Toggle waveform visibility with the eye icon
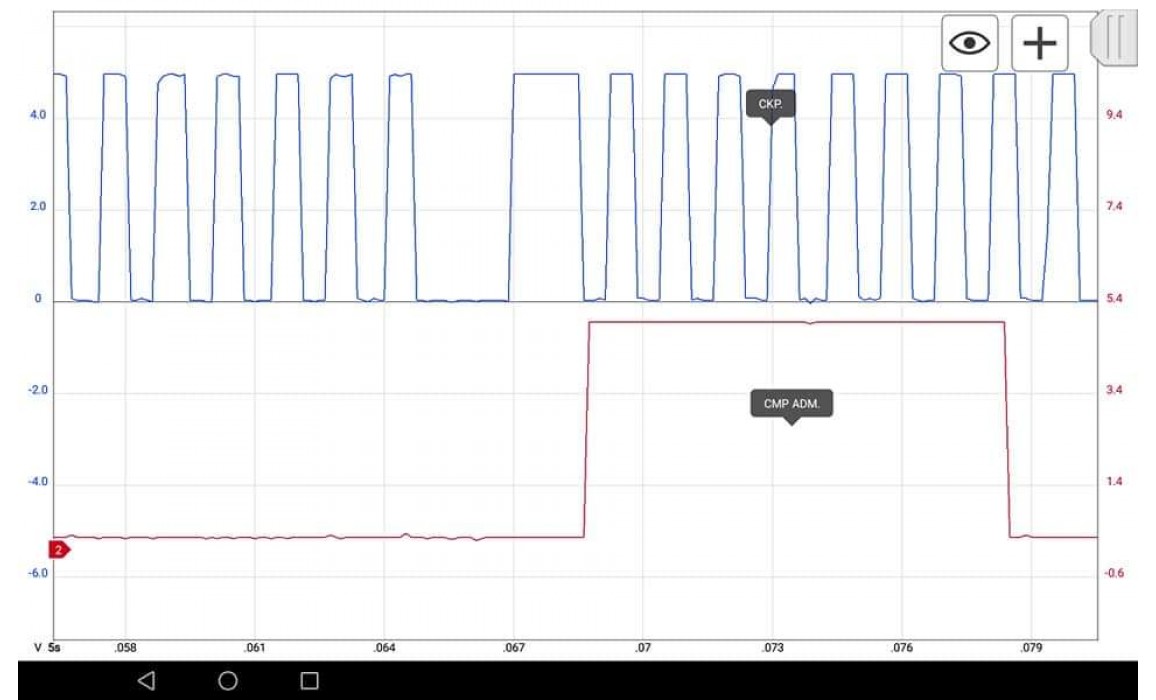1156x700 pixels. [969, 43]
